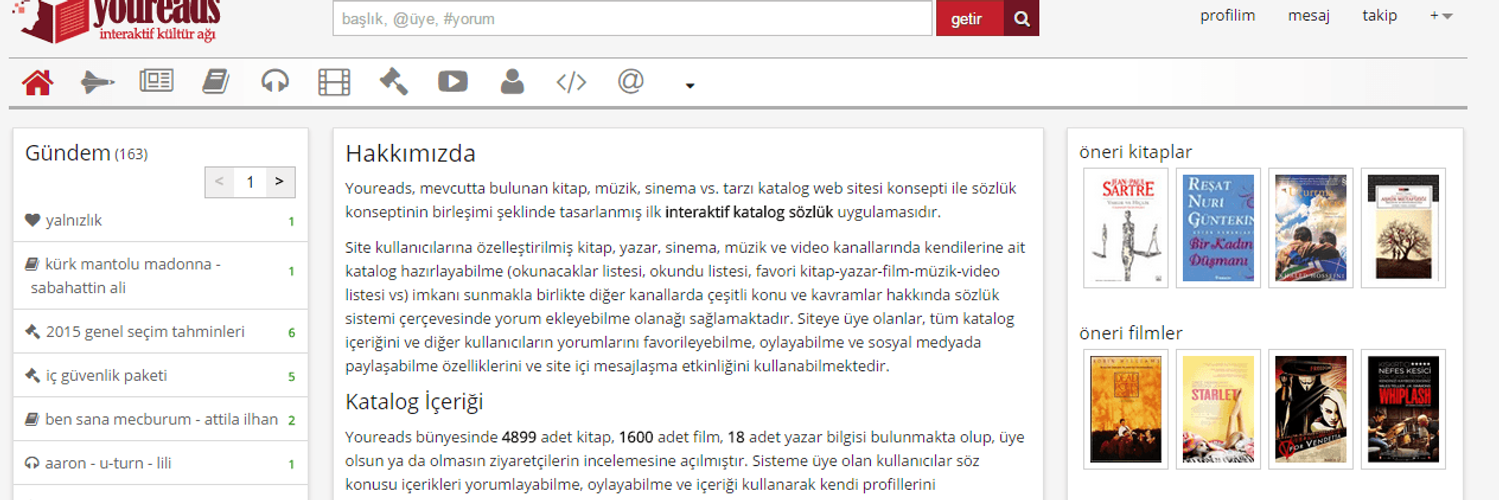Open the newspaper channel icon

[156, 81]
